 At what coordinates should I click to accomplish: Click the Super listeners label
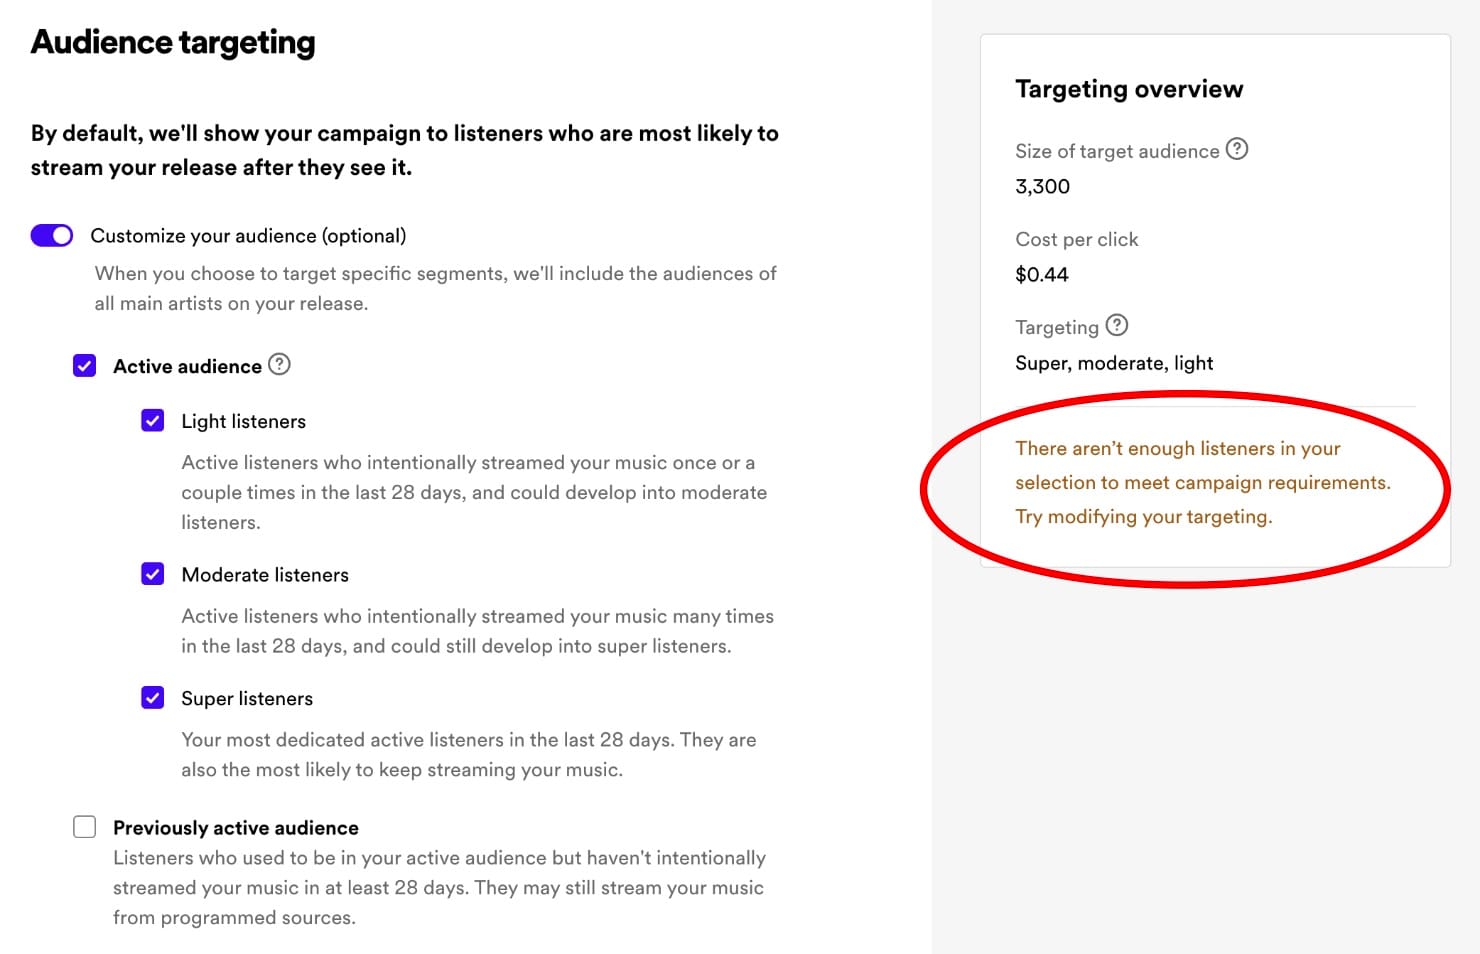[x=247, y=699]
